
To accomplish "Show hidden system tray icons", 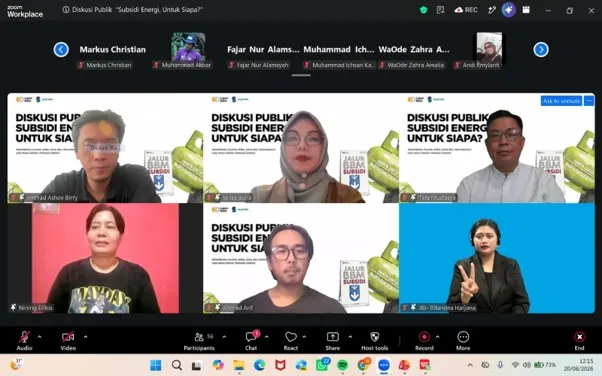I will (x=470, y=365).
